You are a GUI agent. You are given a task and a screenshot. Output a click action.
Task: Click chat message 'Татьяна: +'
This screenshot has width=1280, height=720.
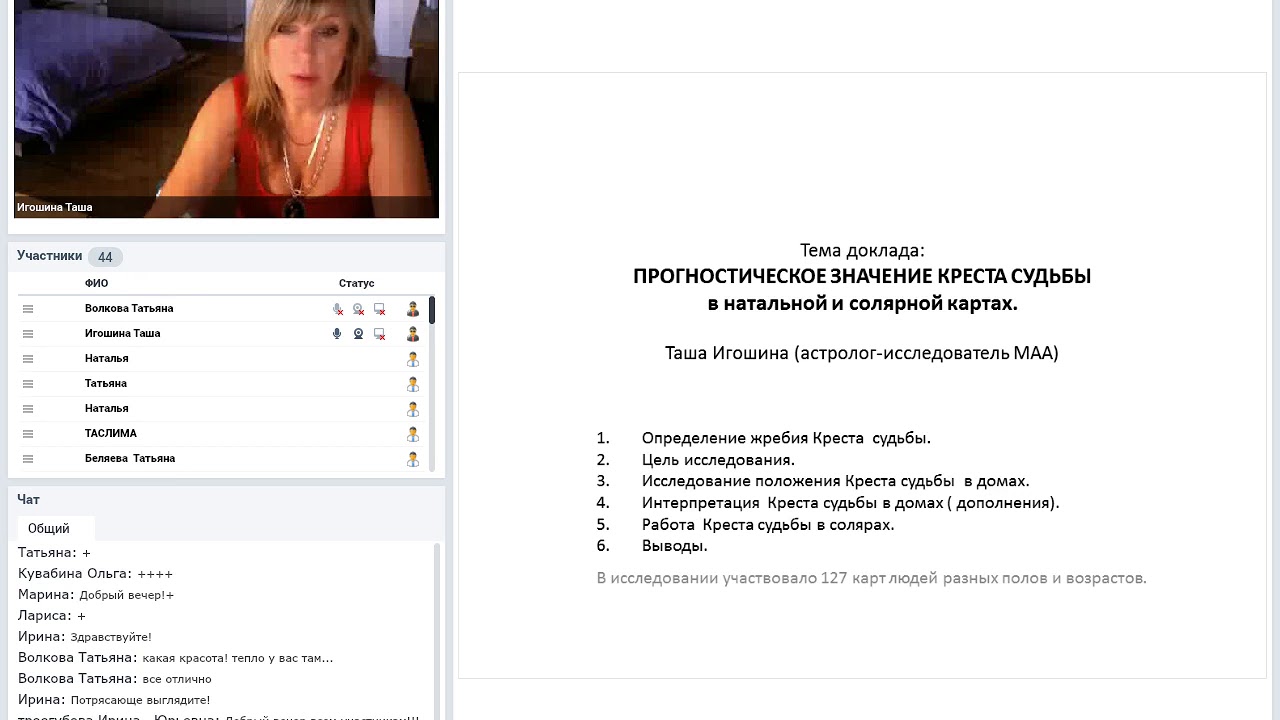pos(55,553)
